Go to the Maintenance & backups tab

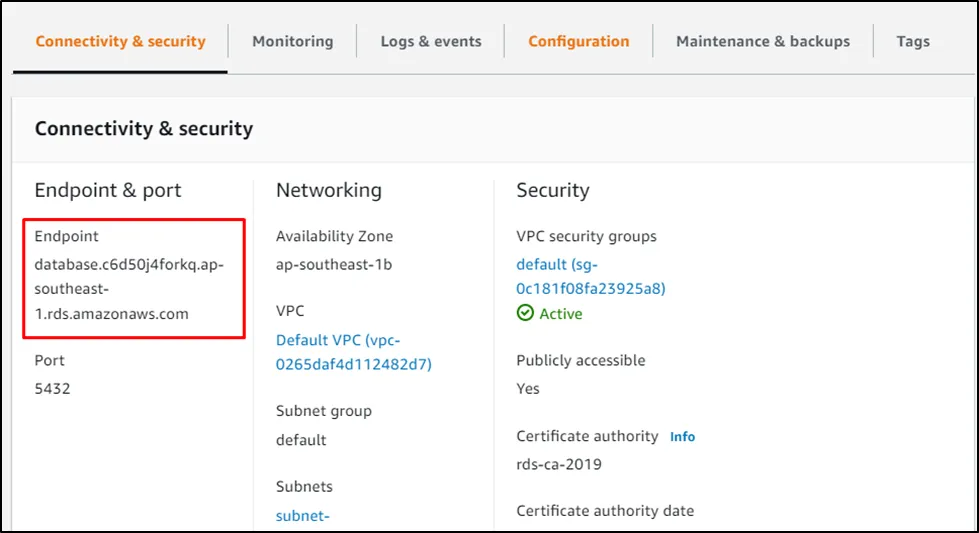(x=762, y=41)
